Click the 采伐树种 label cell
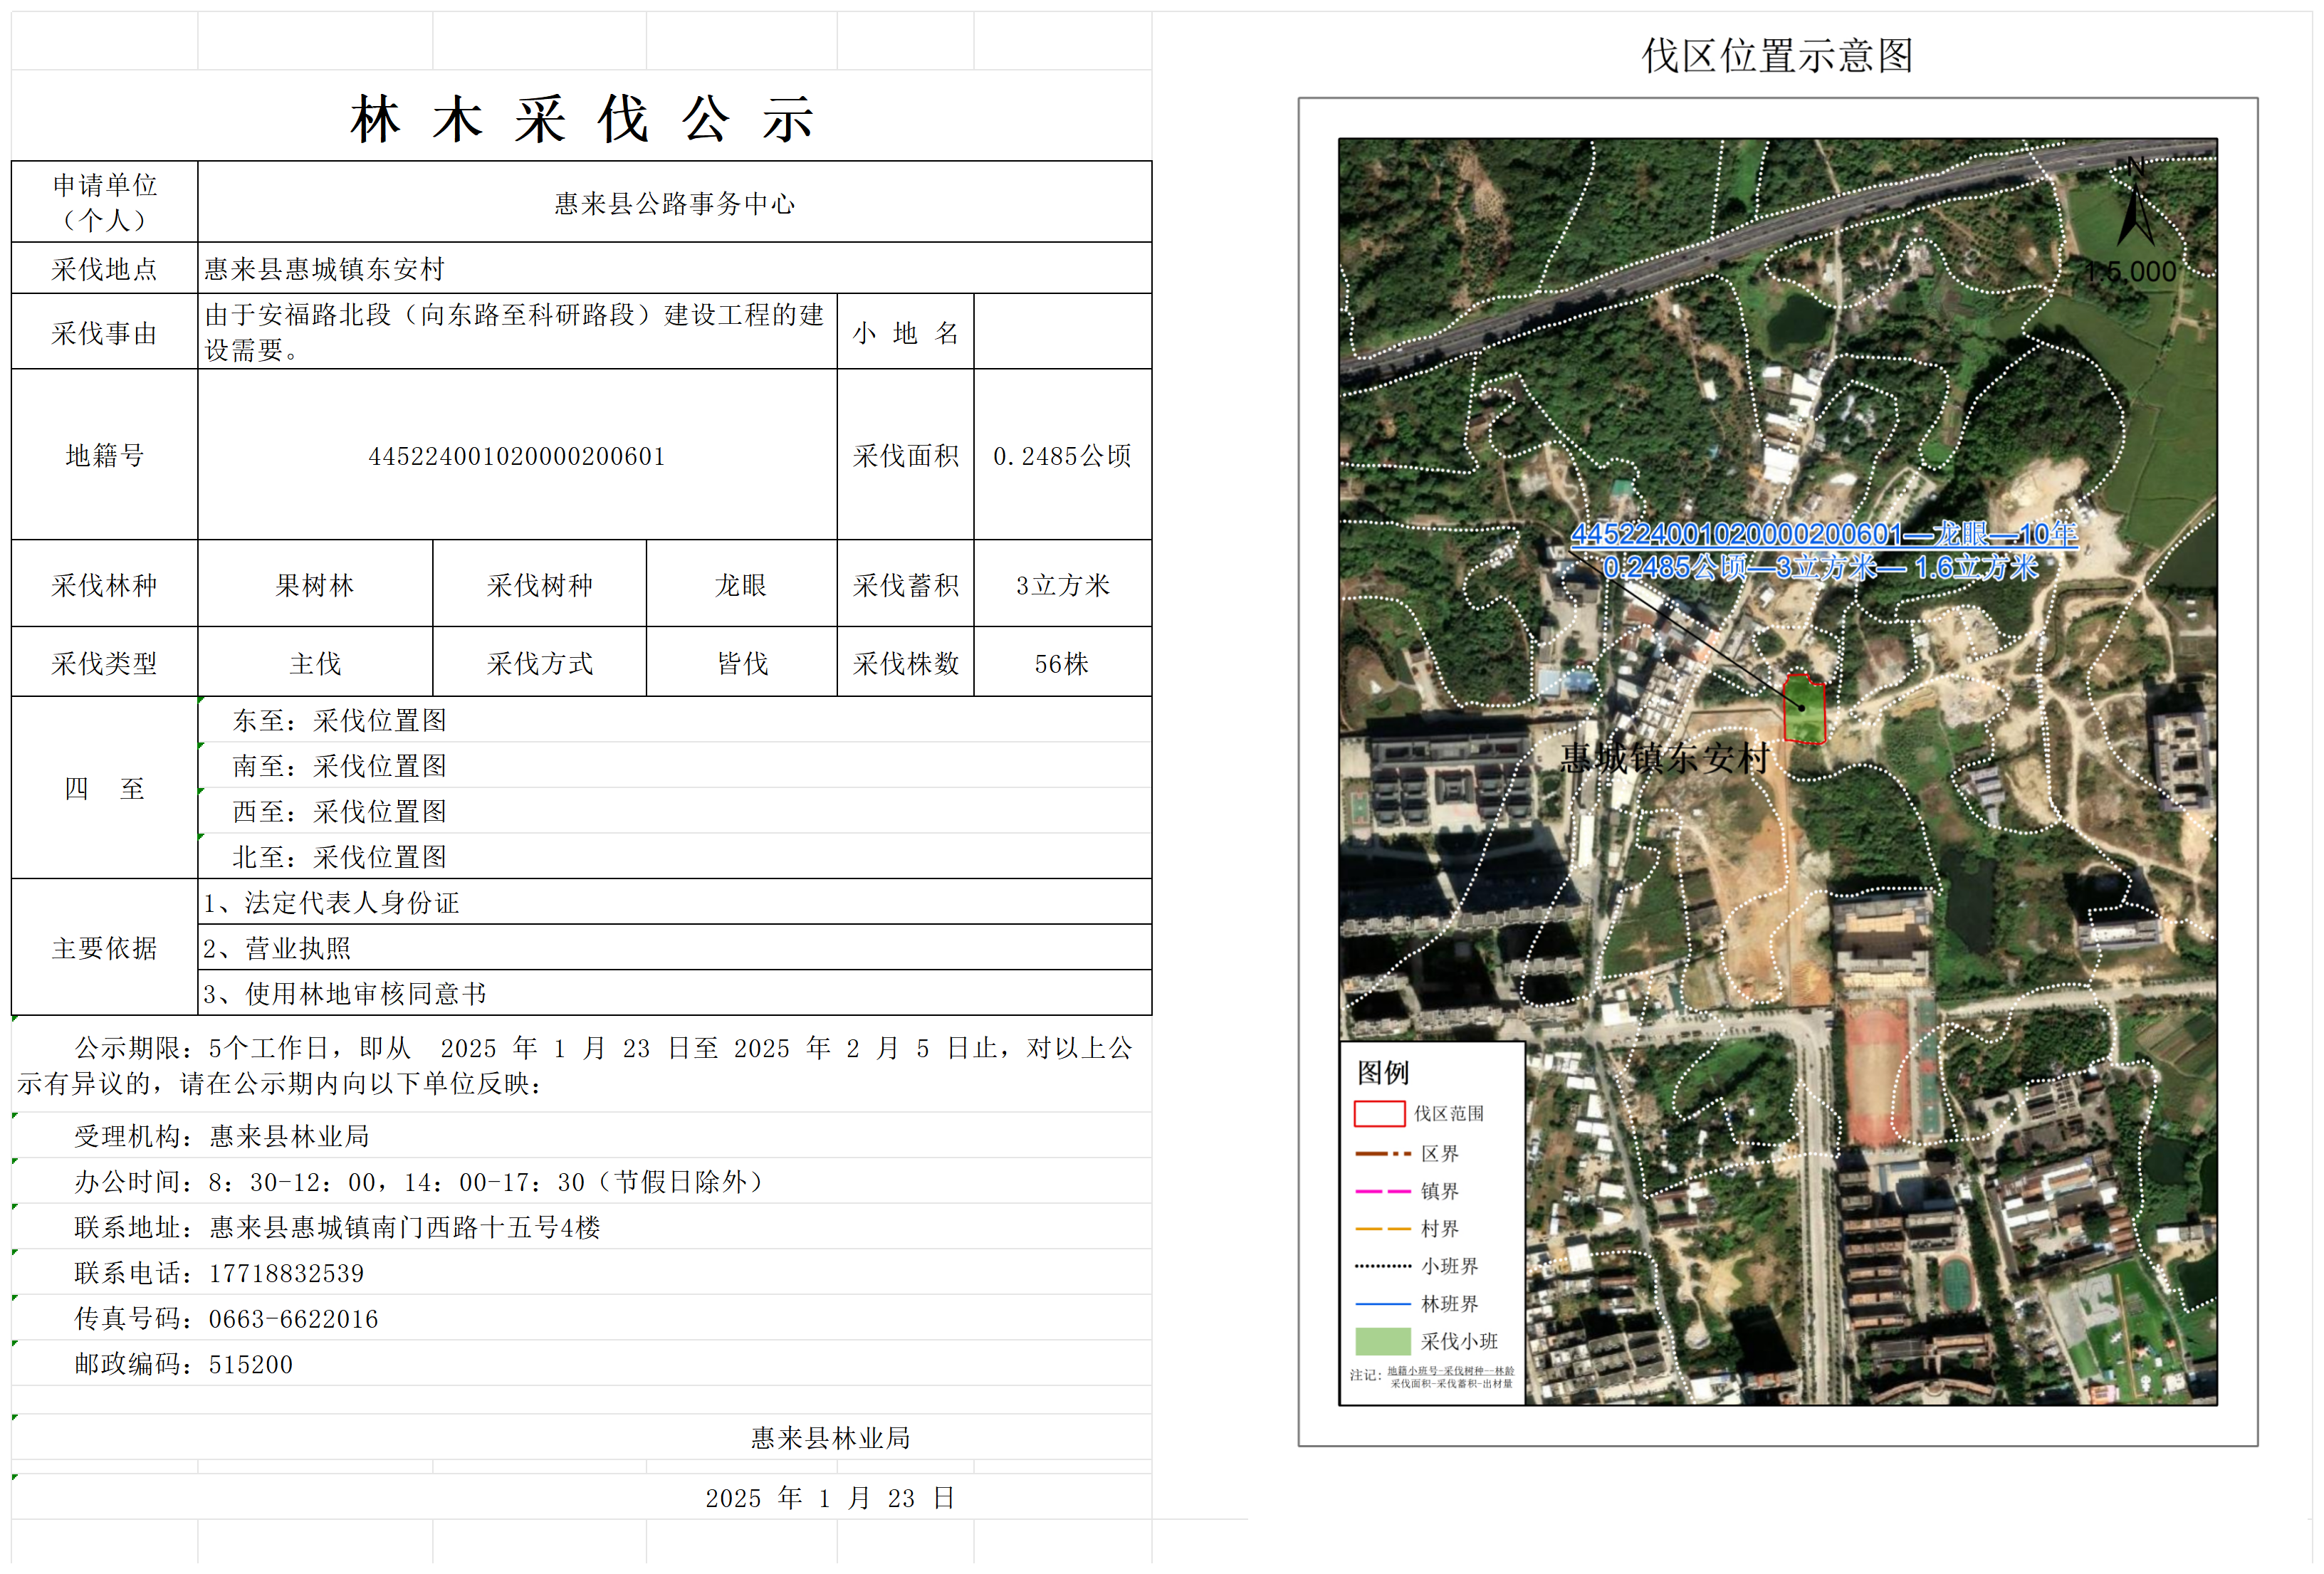This screenshot has height=1574, width=2324. pos(540,584)
